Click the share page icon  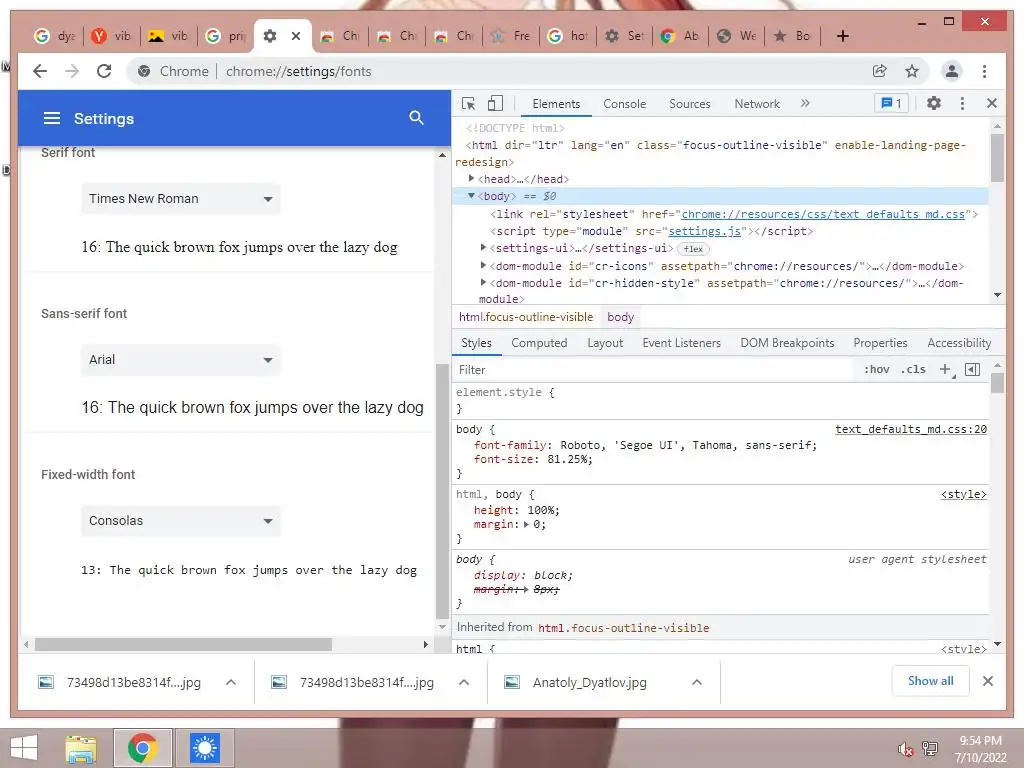click(880, 71)
